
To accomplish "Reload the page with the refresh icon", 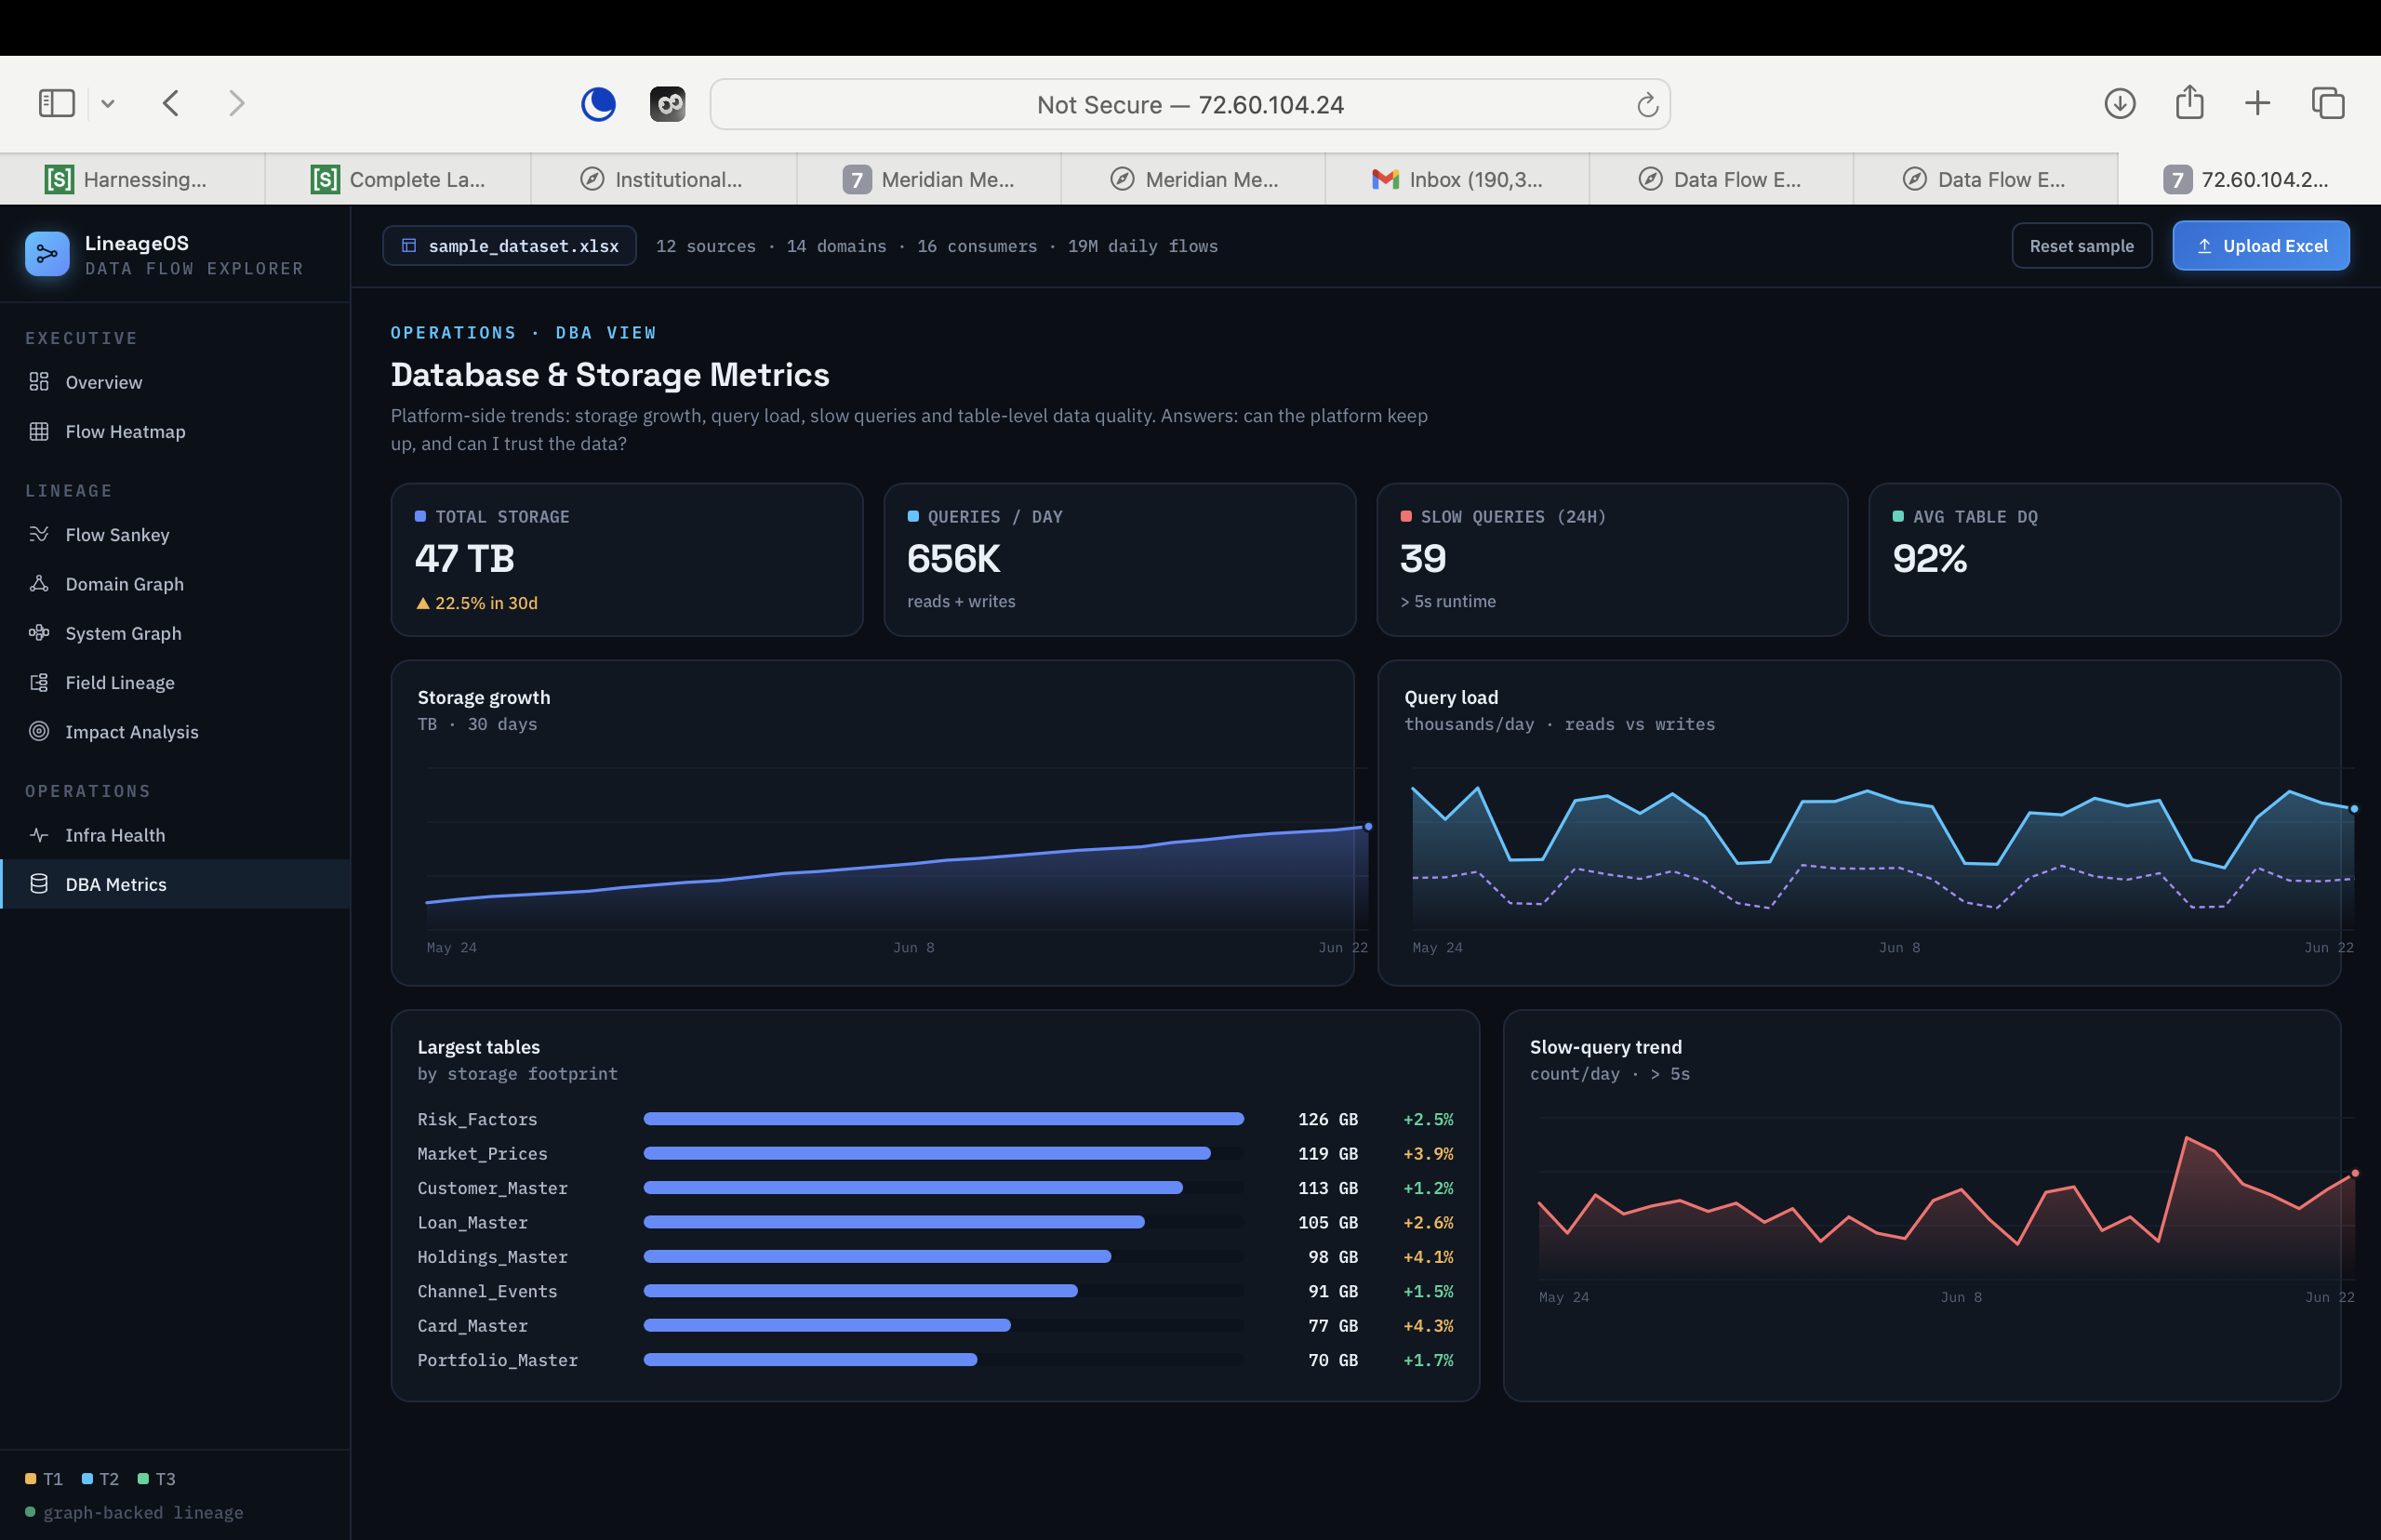I will point(1647,104).
